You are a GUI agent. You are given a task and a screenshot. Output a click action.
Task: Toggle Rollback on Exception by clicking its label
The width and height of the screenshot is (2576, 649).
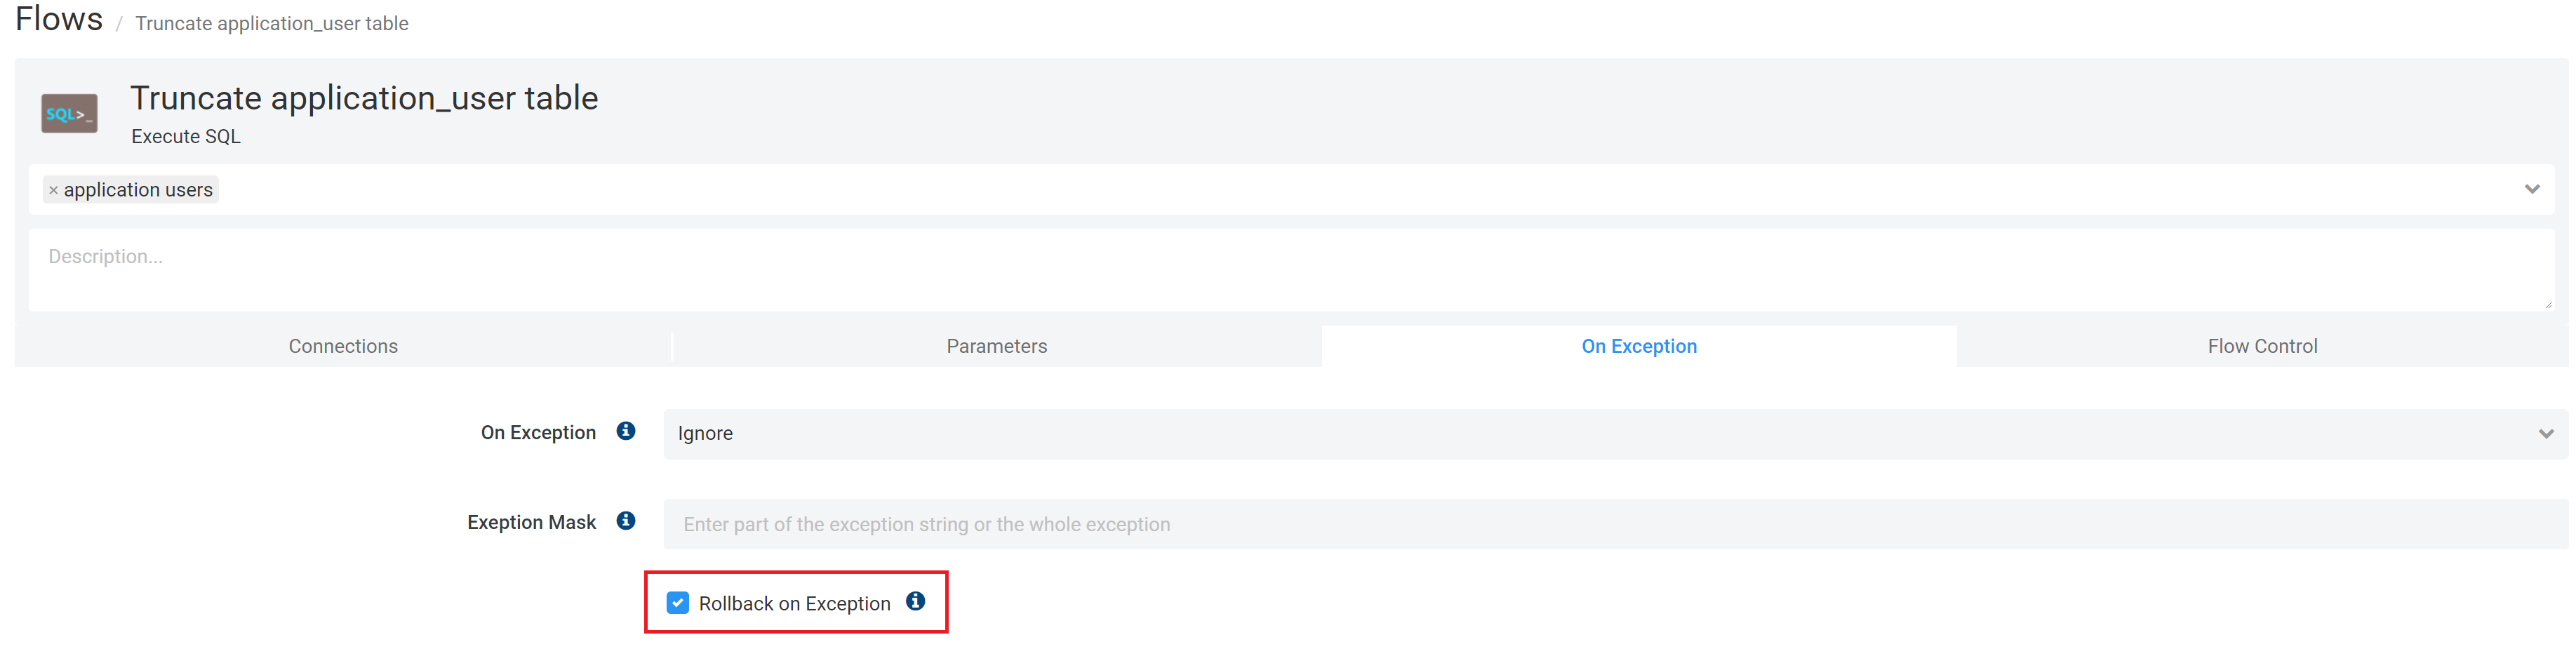pyautogui.click(x=795, y=602)
